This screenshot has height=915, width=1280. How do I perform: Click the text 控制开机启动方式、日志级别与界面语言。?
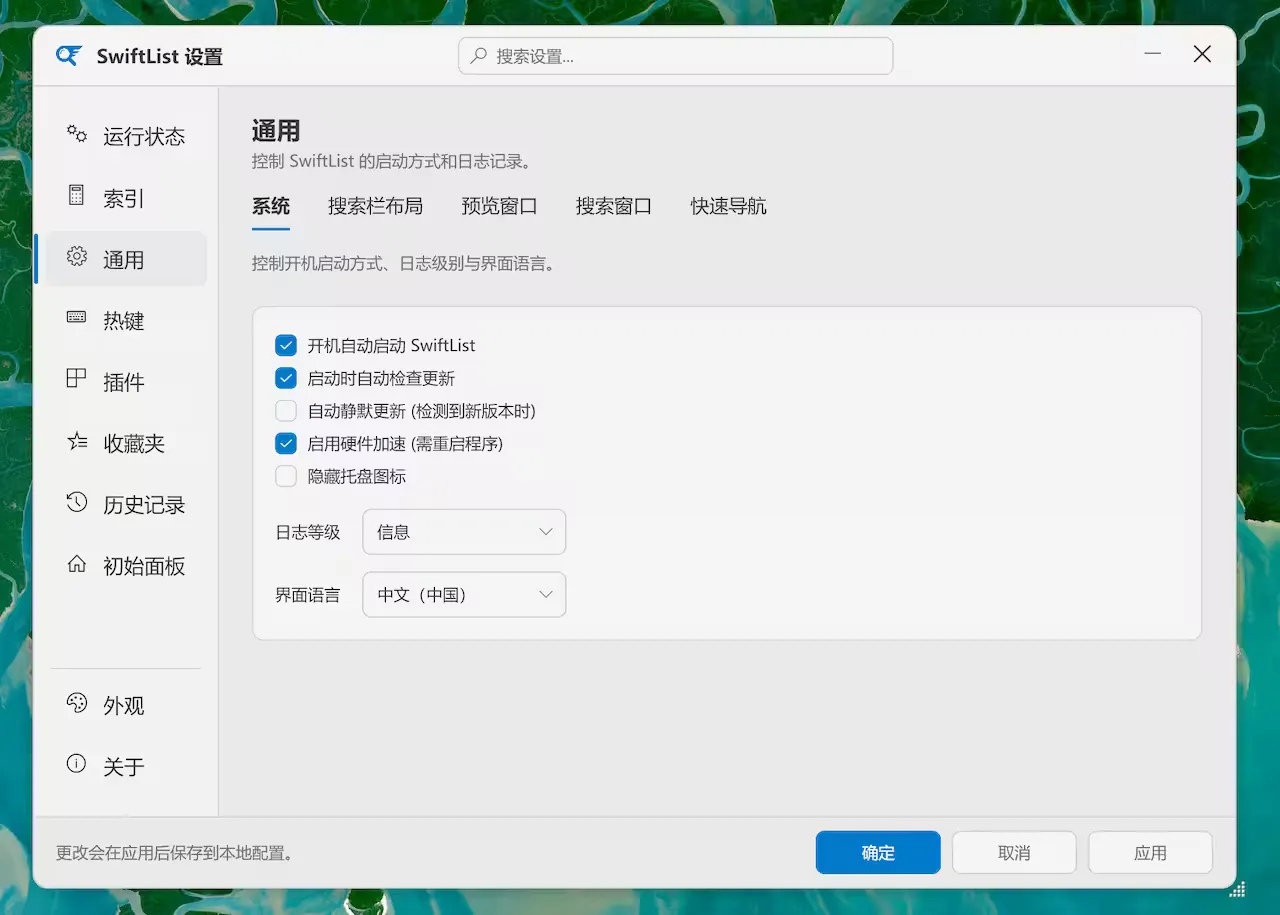[x=403, y=264]
